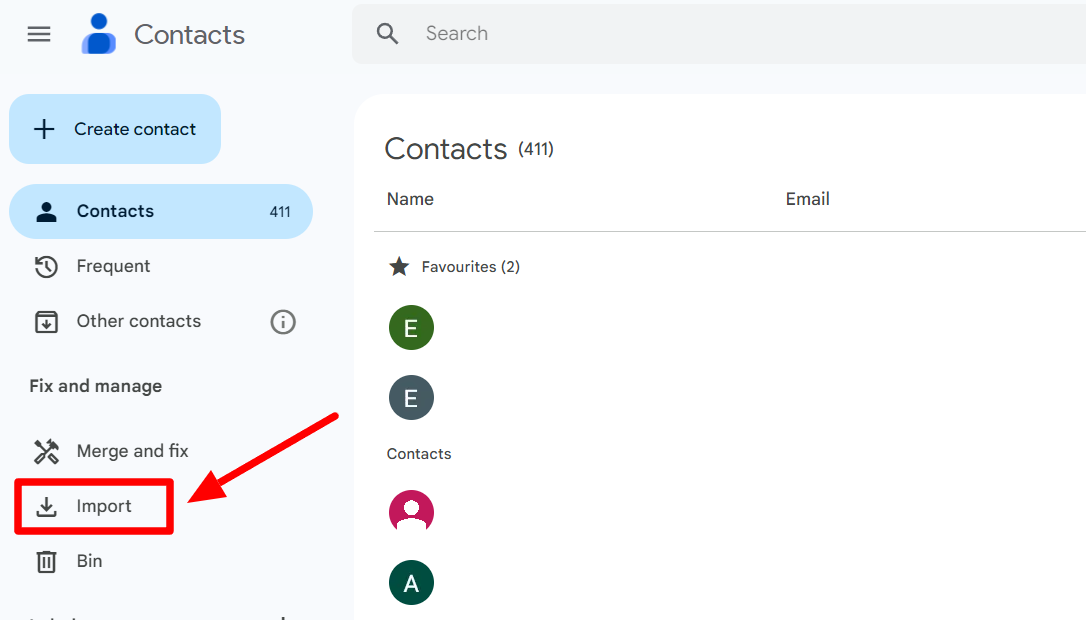Open the Frequent contacts list
Image resolution: width=1086 pixels, height=620 pixels.
point(113,266)
